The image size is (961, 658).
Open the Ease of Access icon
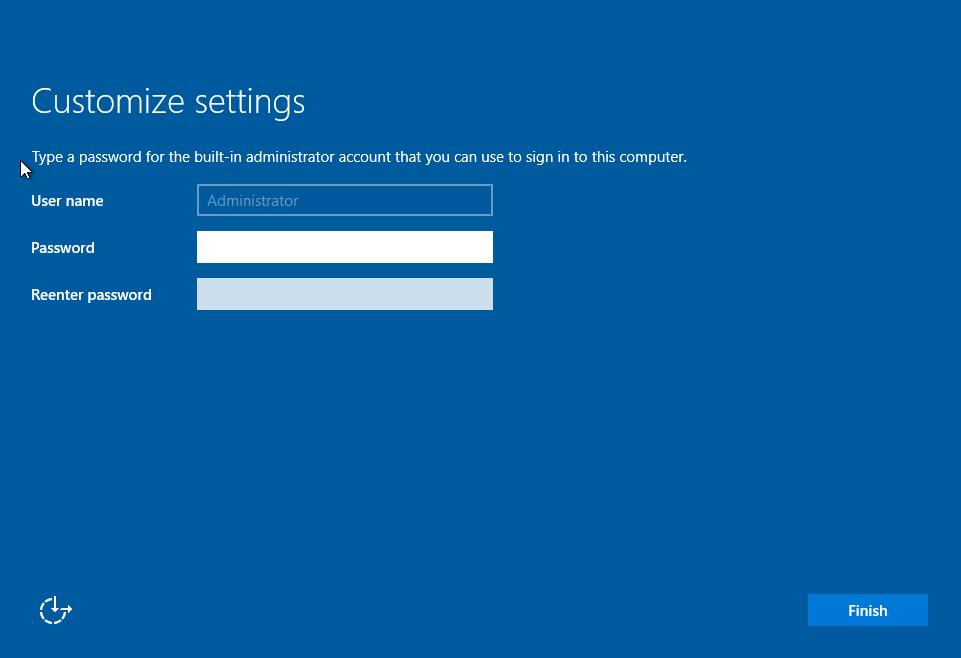pyautogui.click(x=56, y=610)
